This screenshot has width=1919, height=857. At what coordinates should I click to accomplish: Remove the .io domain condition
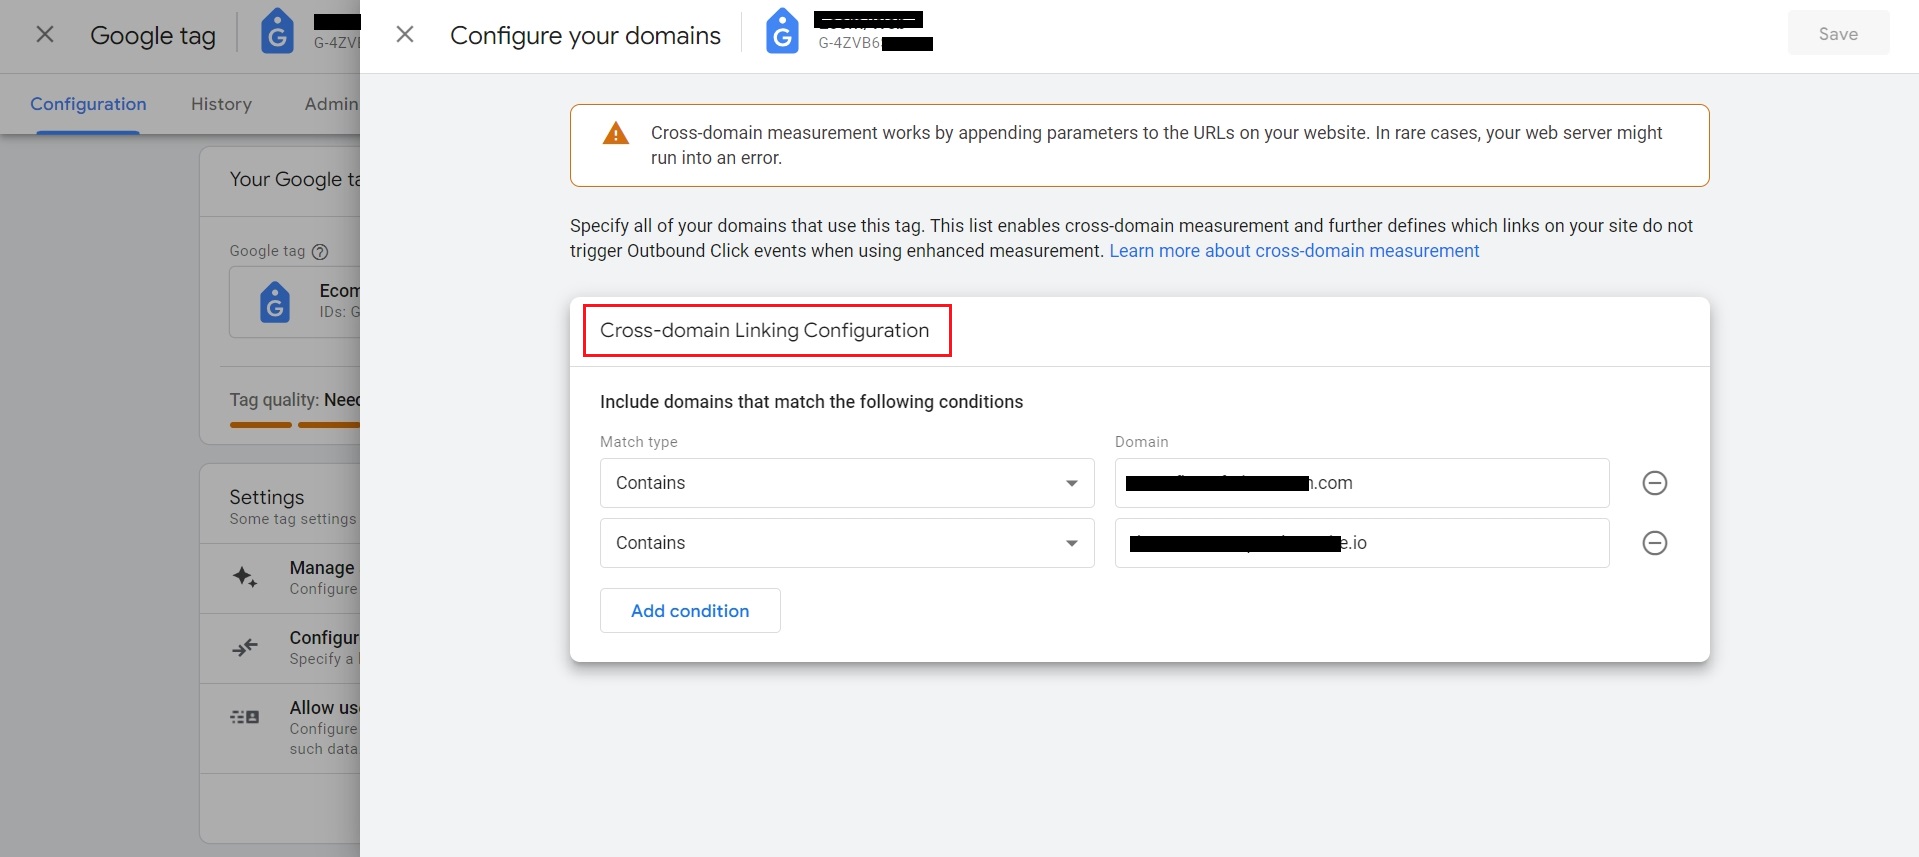[1655, 543]
